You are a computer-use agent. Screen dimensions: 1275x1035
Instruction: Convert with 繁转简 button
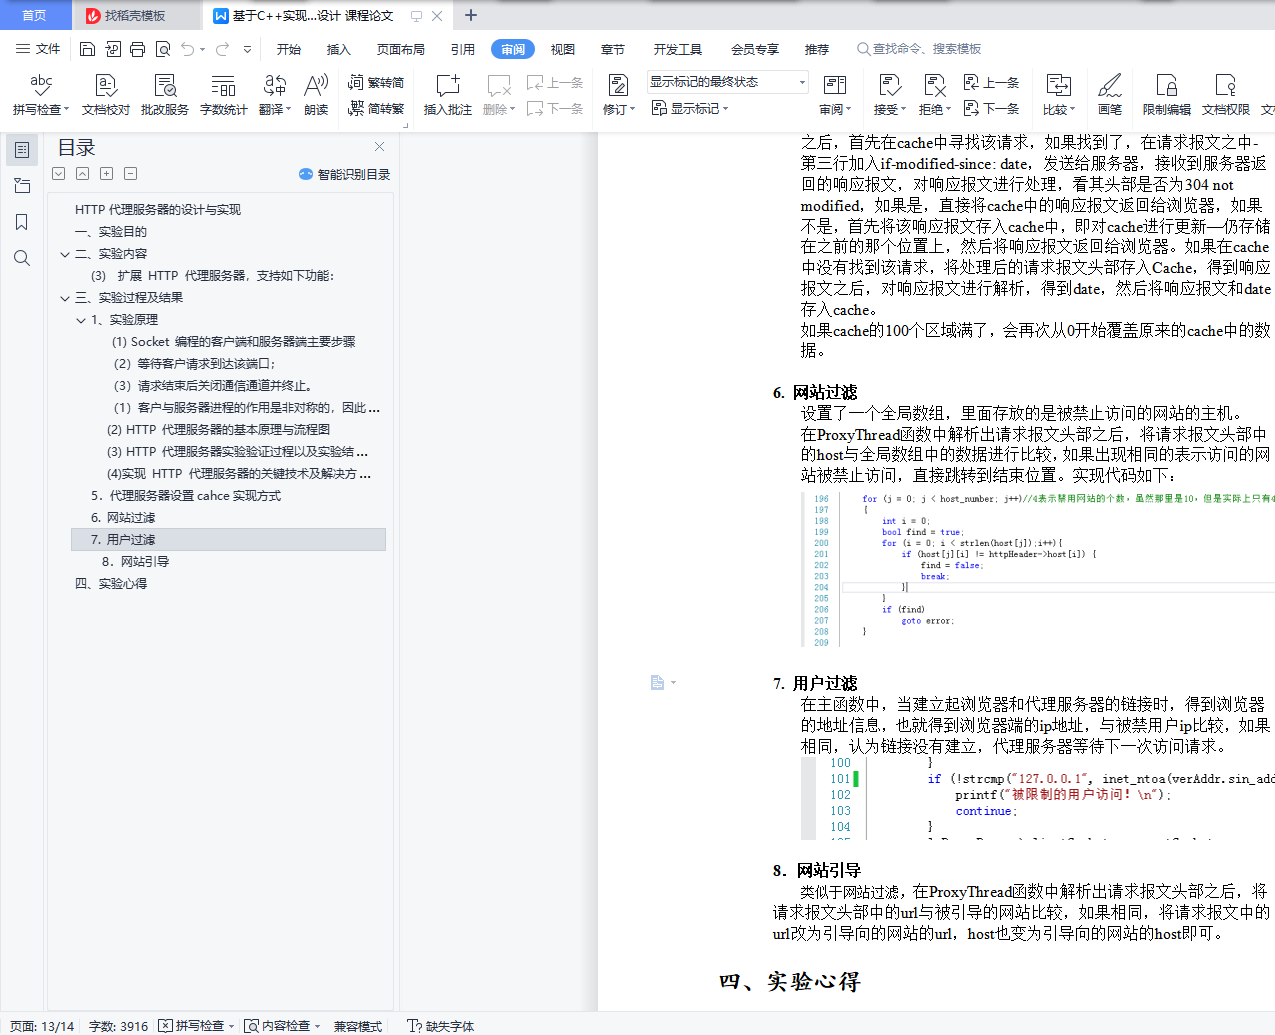[376, 83]
